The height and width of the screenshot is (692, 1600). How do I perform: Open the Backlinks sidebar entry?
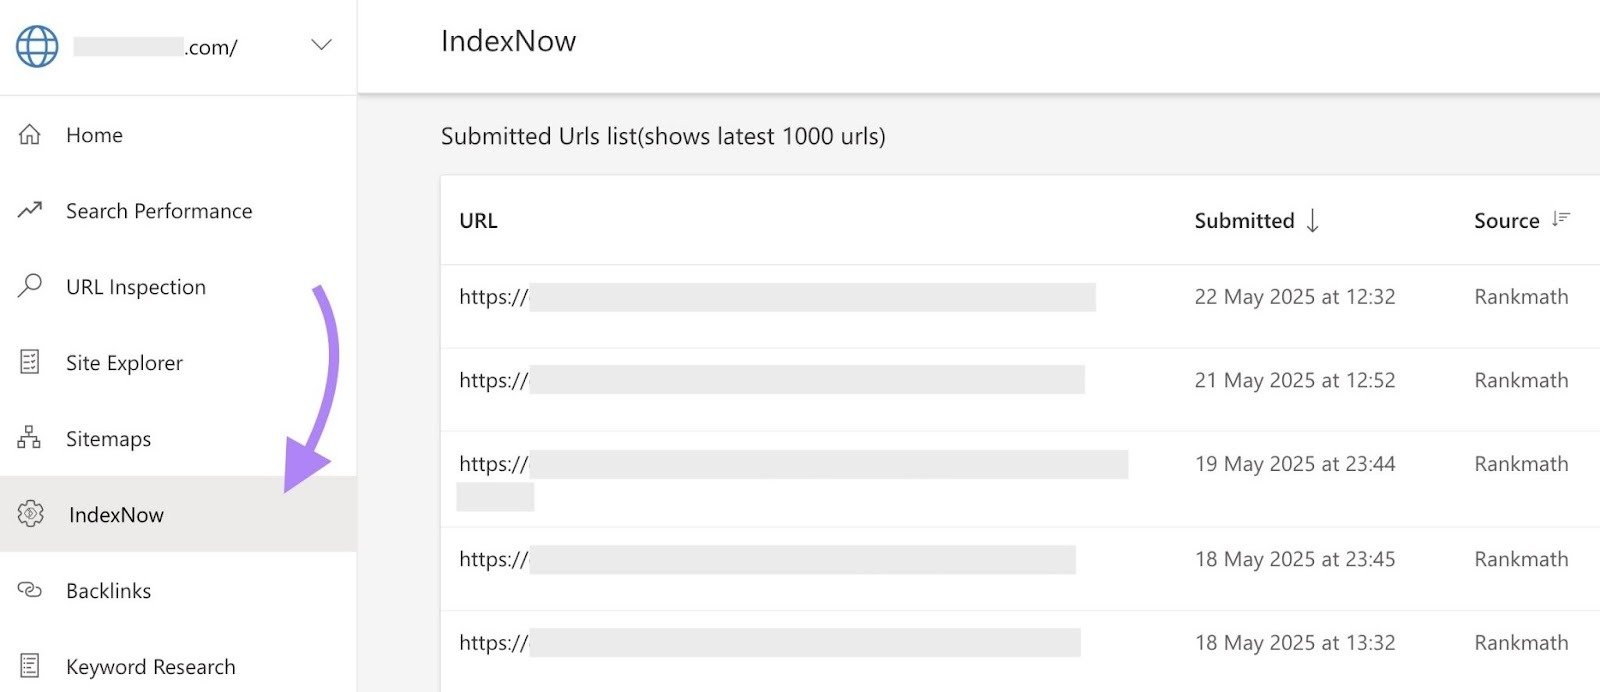coord(107,590)
